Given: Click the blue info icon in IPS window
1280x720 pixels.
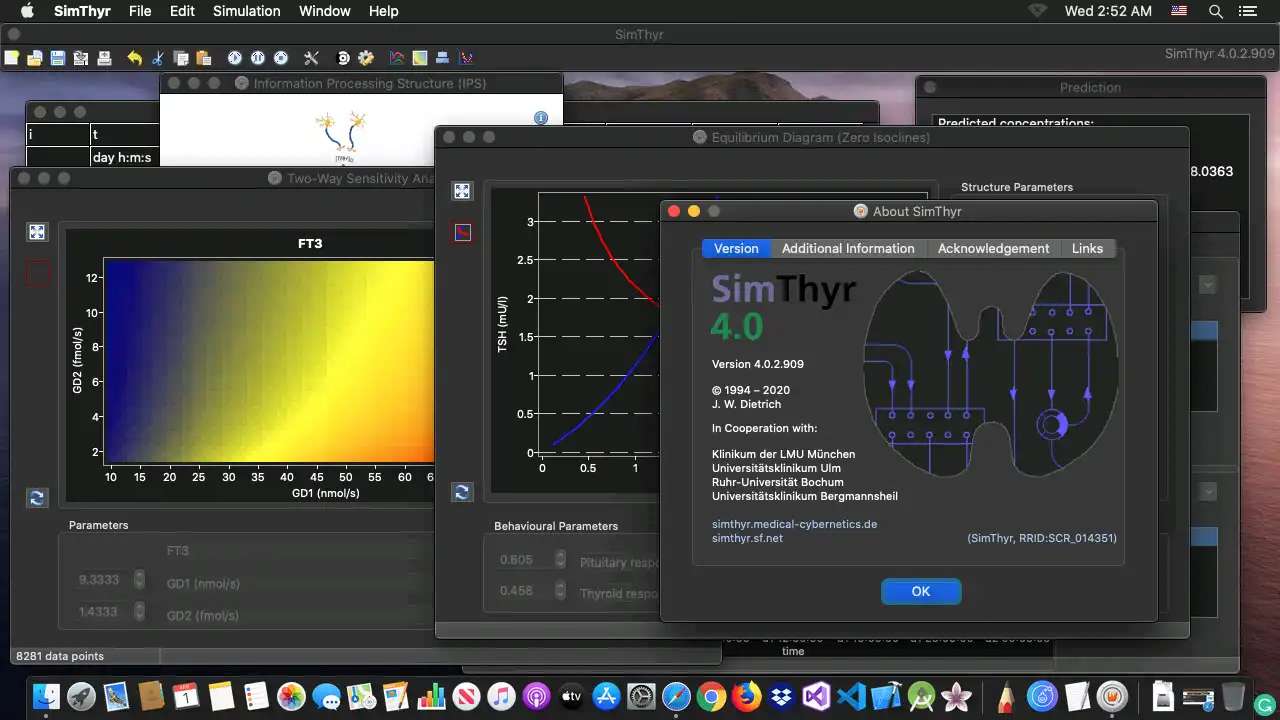Looking at the screenshot, I should click(541, 118).
